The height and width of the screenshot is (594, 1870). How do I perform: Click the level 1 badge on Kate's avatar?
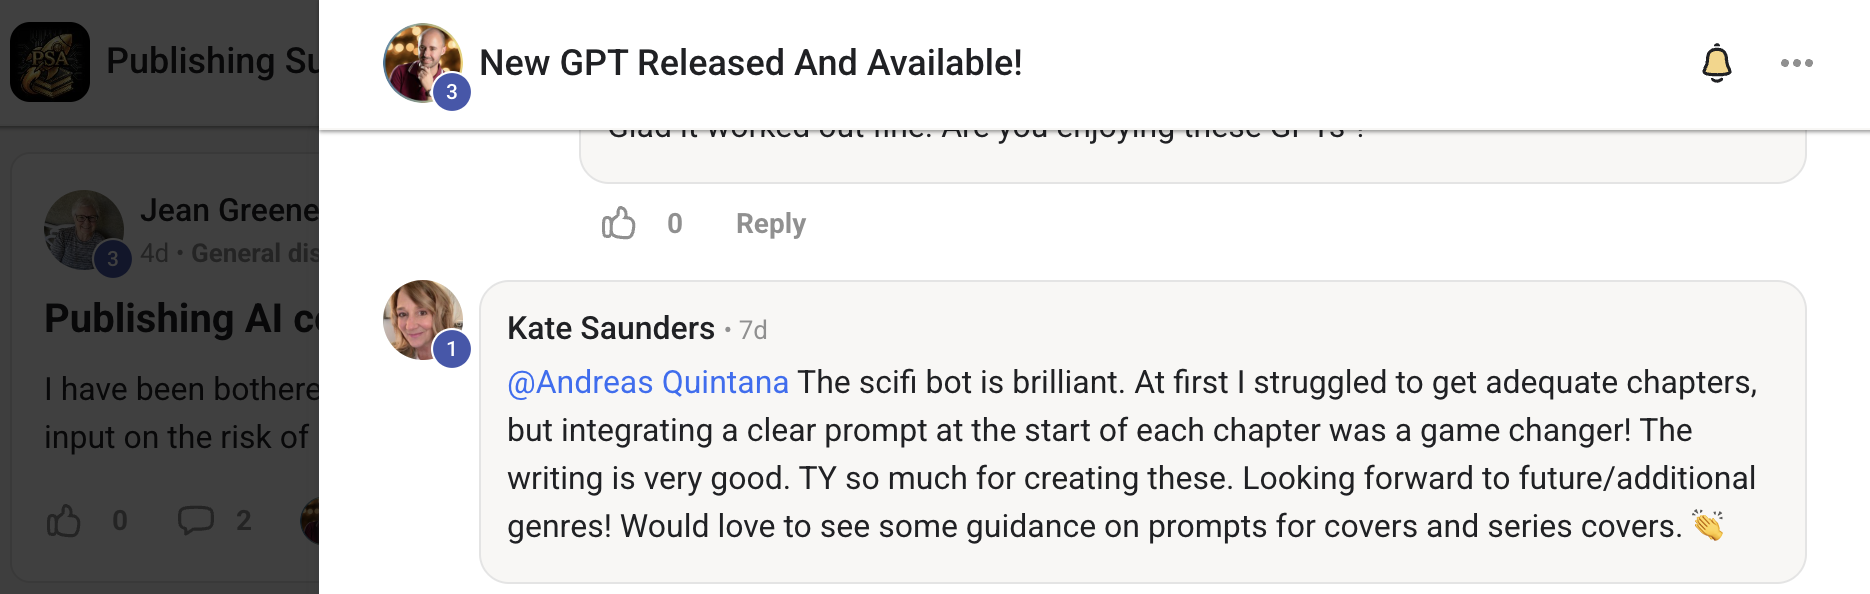451,348
